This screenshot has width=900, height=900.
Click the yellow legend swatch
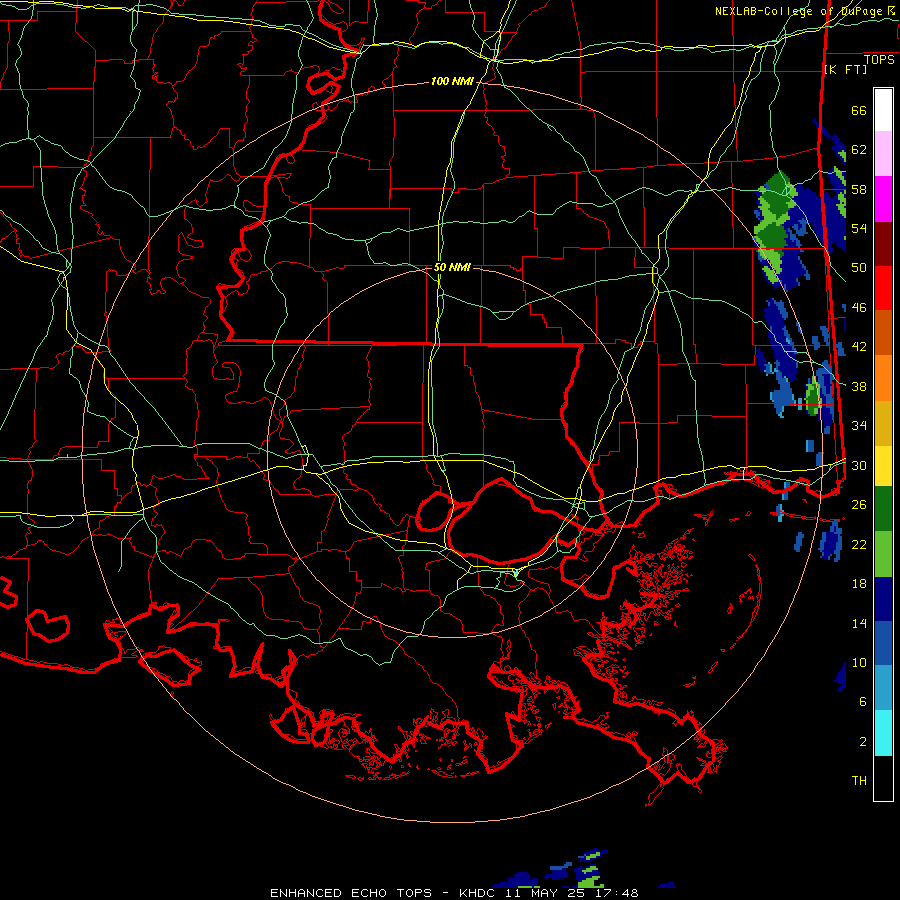coord(883,465)
